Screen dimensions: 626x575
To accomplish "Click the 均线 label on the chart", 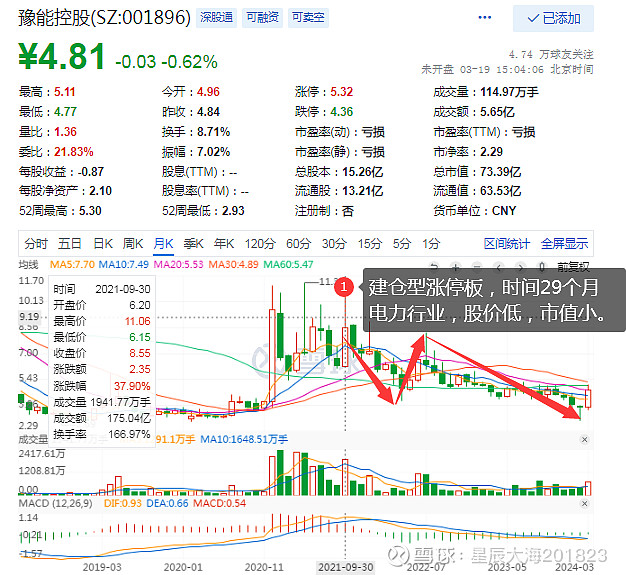I will pos(28,264).
